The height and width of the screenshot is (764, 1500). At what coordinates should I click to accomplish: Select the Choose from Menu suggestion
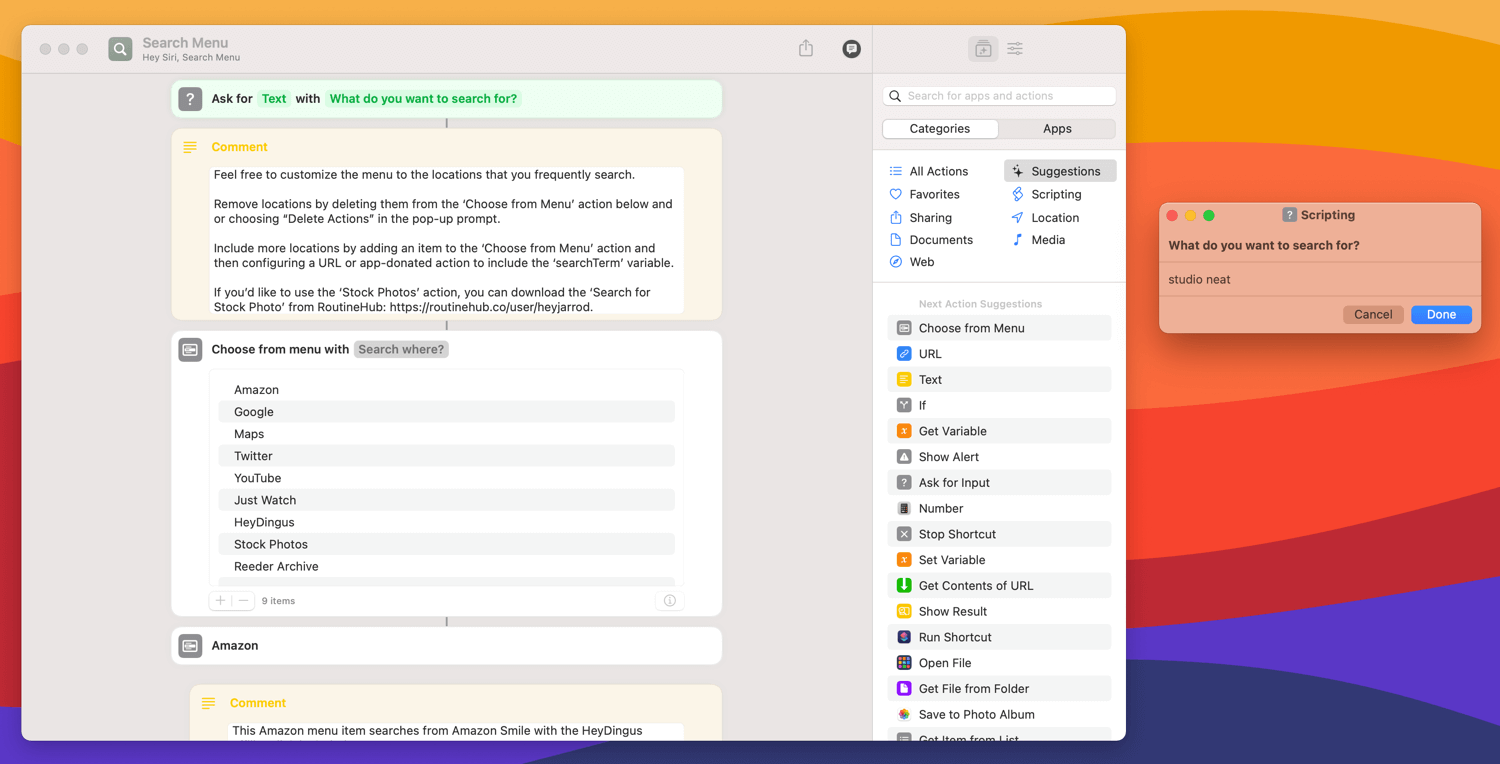999,328
